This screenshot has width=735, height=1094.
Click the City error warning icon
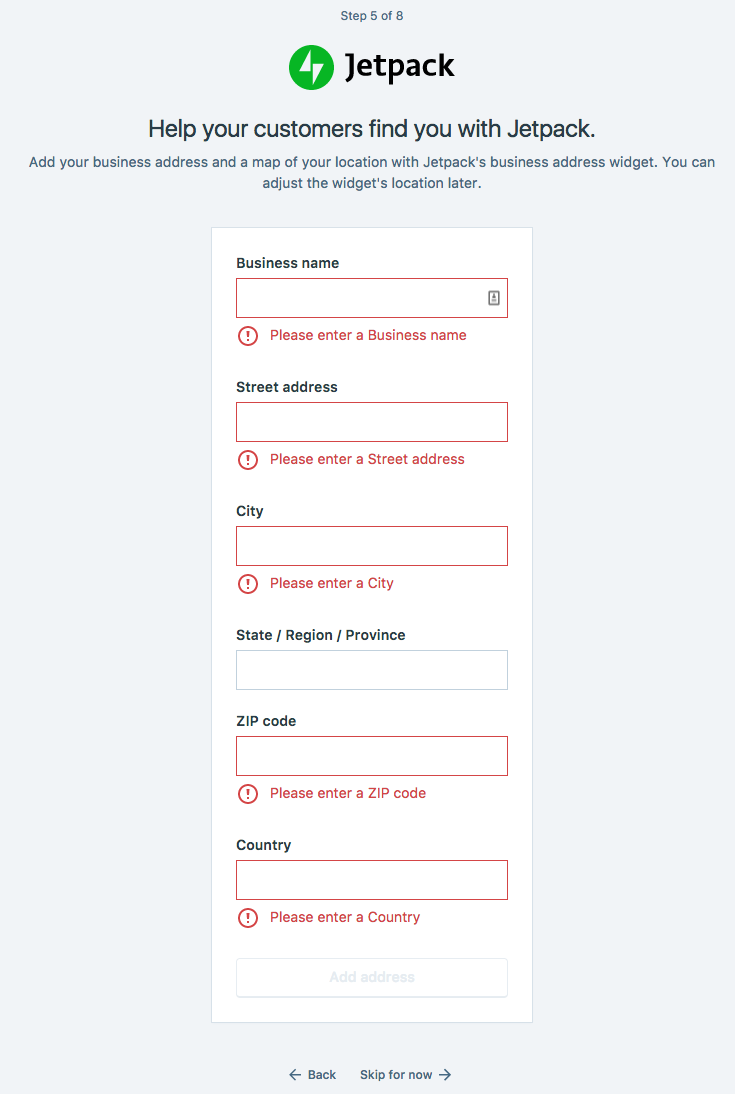(248, 584)
